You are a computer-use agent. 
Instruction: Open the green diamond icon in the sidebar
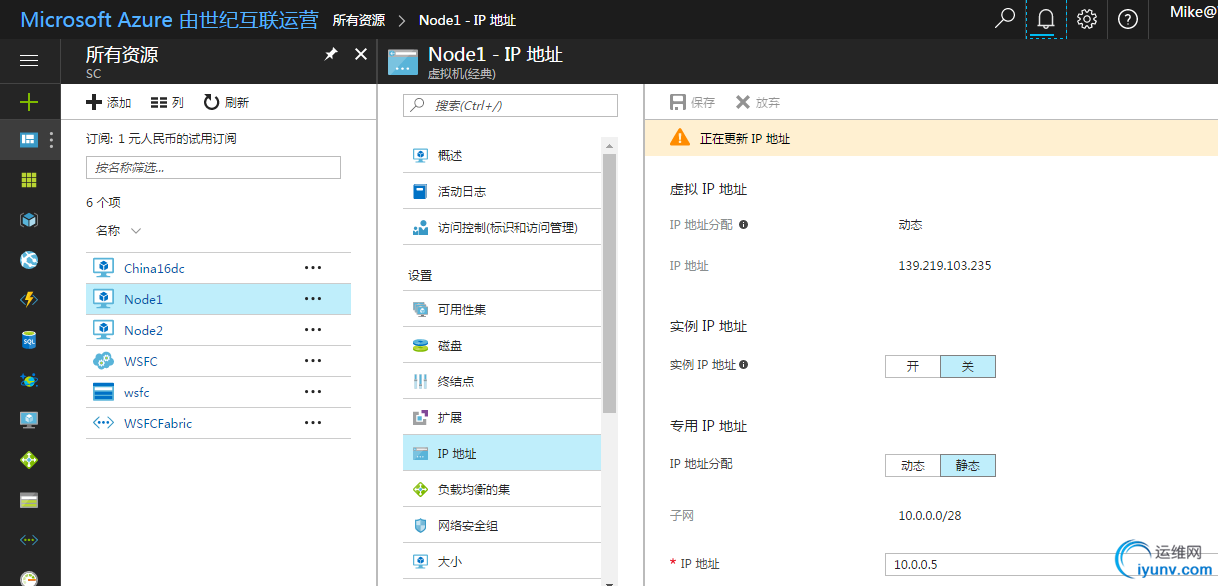tap(29, 460)
